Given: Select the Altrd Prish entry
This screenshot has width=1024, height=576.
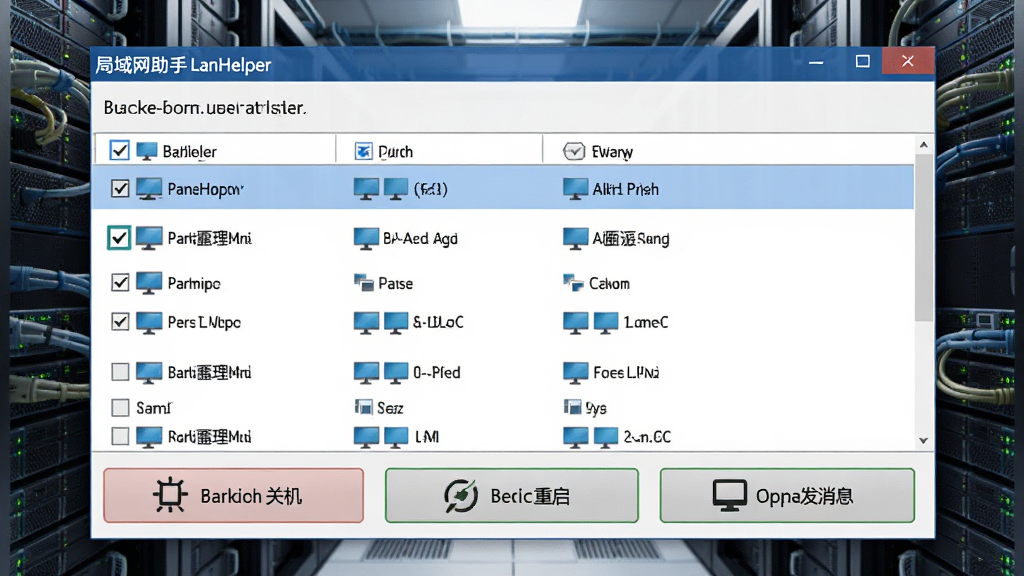Looking at the screenshot, I should 625,189.
